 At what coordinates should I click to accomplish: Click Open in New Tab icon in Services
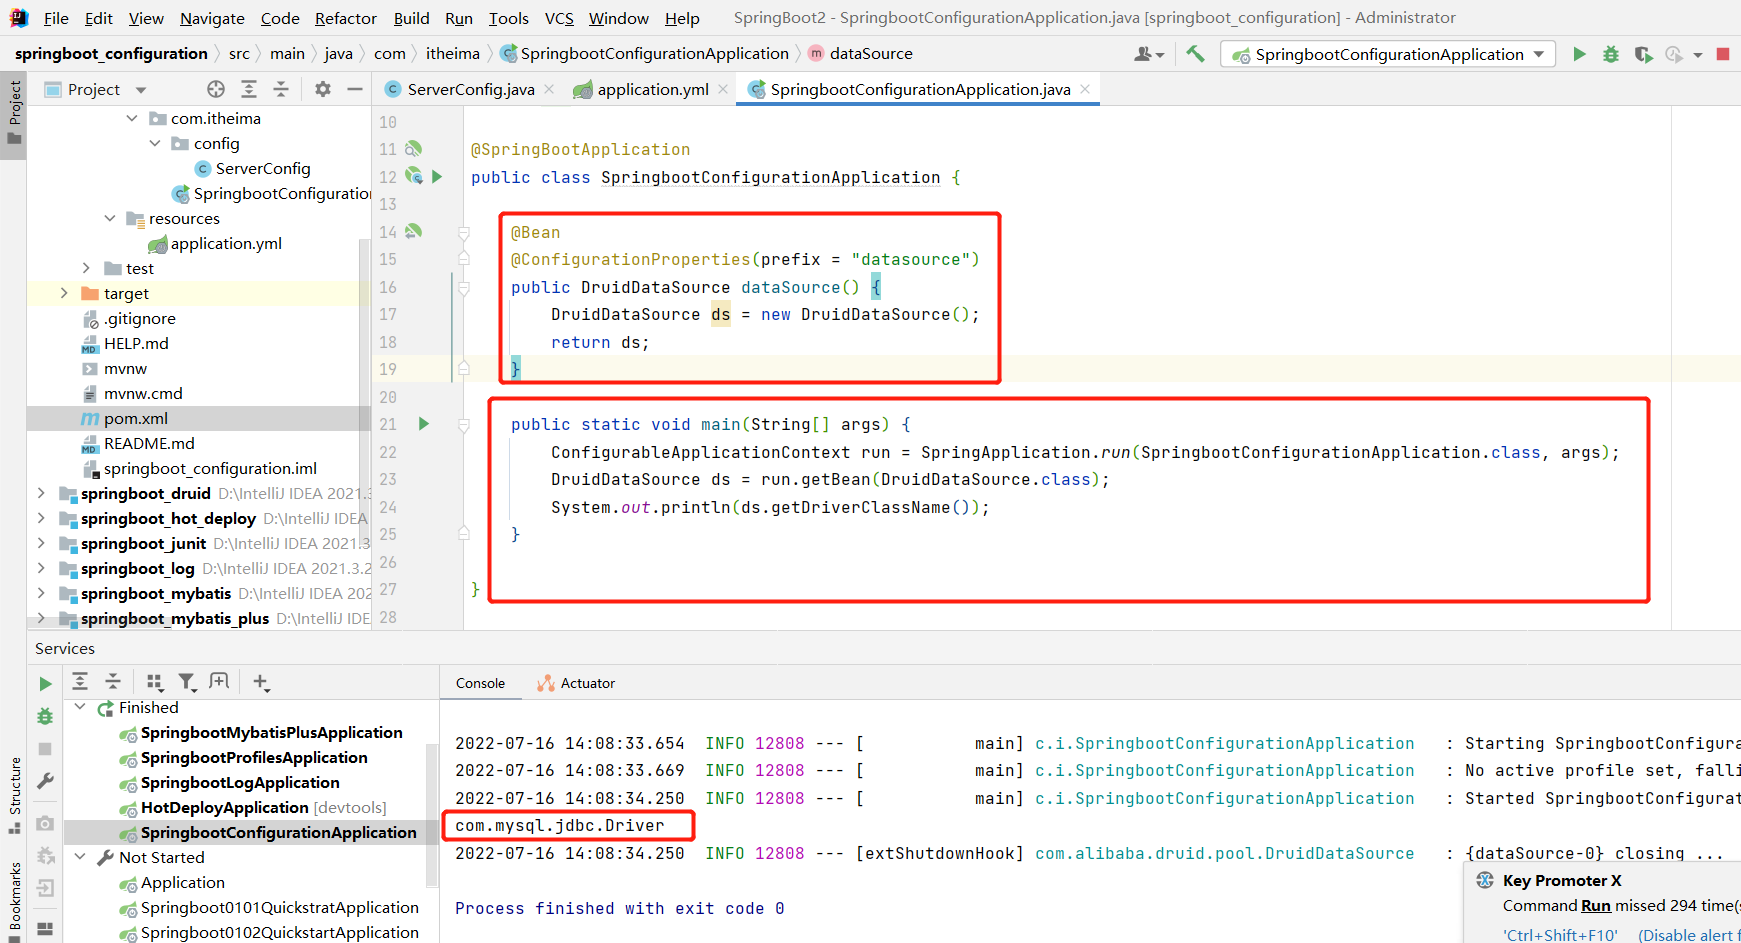[219, 682]
